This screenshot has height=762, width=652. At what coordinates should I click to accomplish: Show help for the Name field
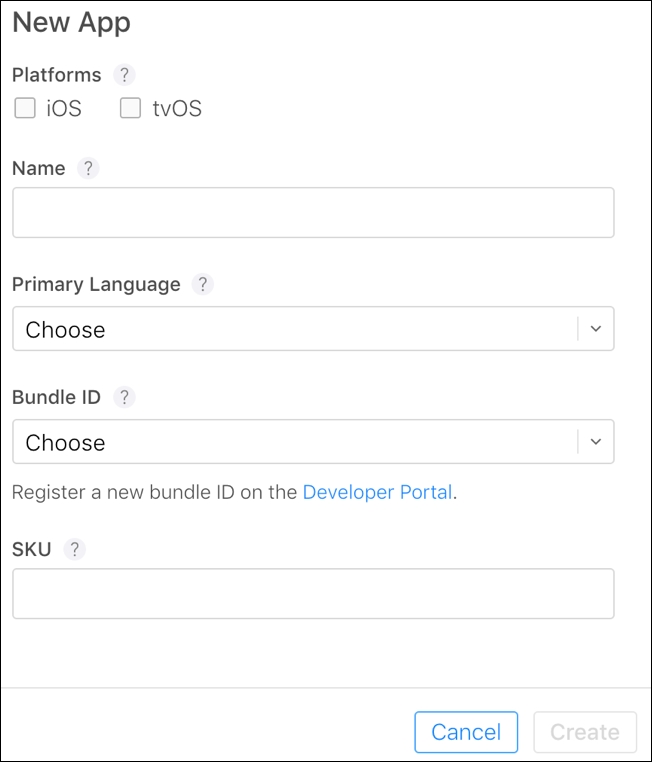[x=88, y=168]
